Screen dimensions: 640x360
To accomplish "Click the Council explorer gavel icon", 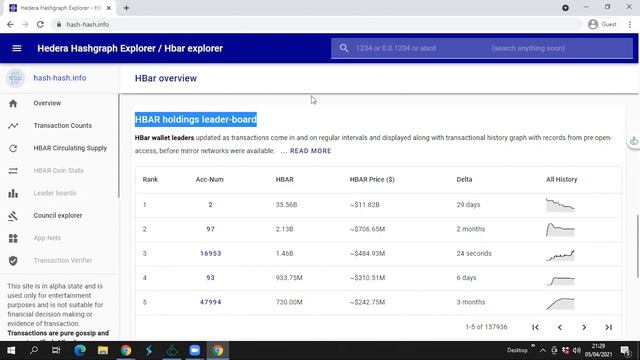I will point(13,216).
